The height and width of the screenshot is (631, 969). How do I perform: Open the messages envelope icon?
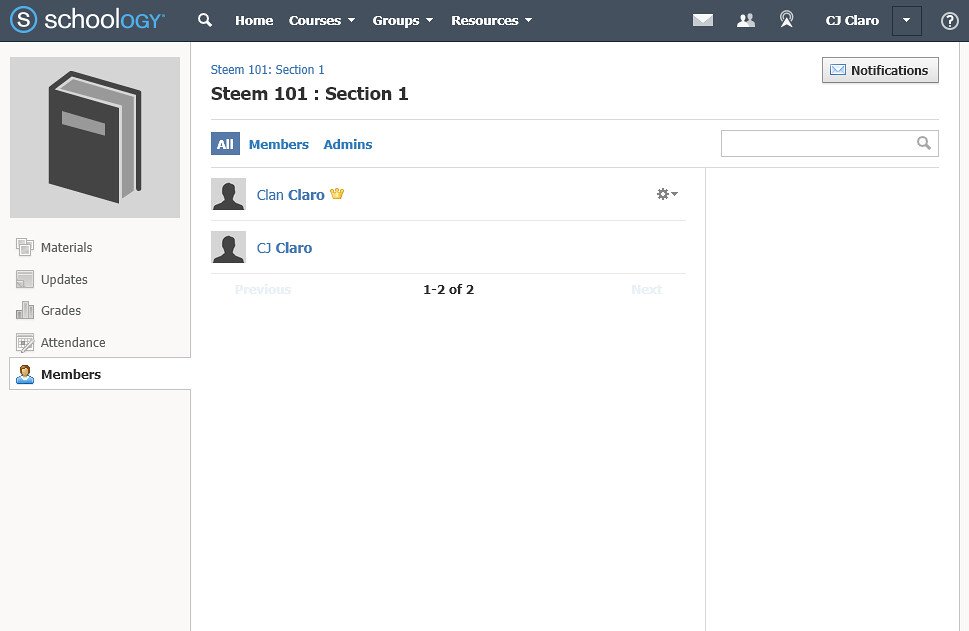(x=703, y=20)
